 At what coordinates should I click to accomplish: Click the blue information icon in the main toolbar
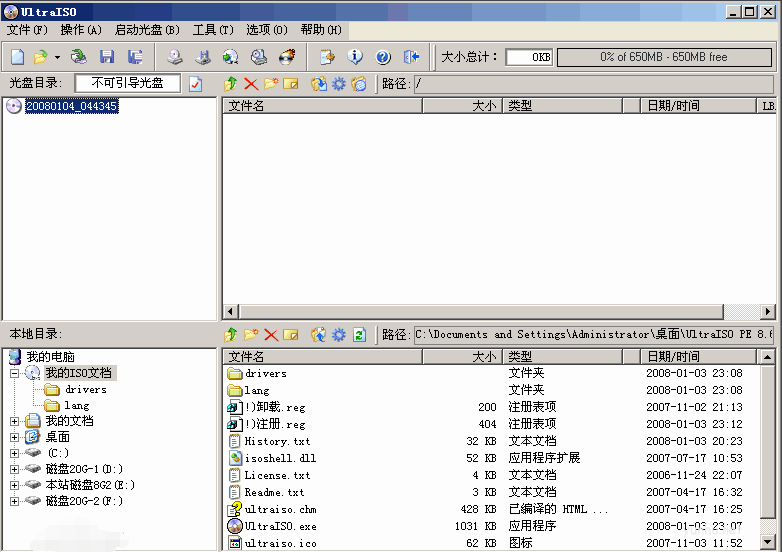tap(355, 57)
